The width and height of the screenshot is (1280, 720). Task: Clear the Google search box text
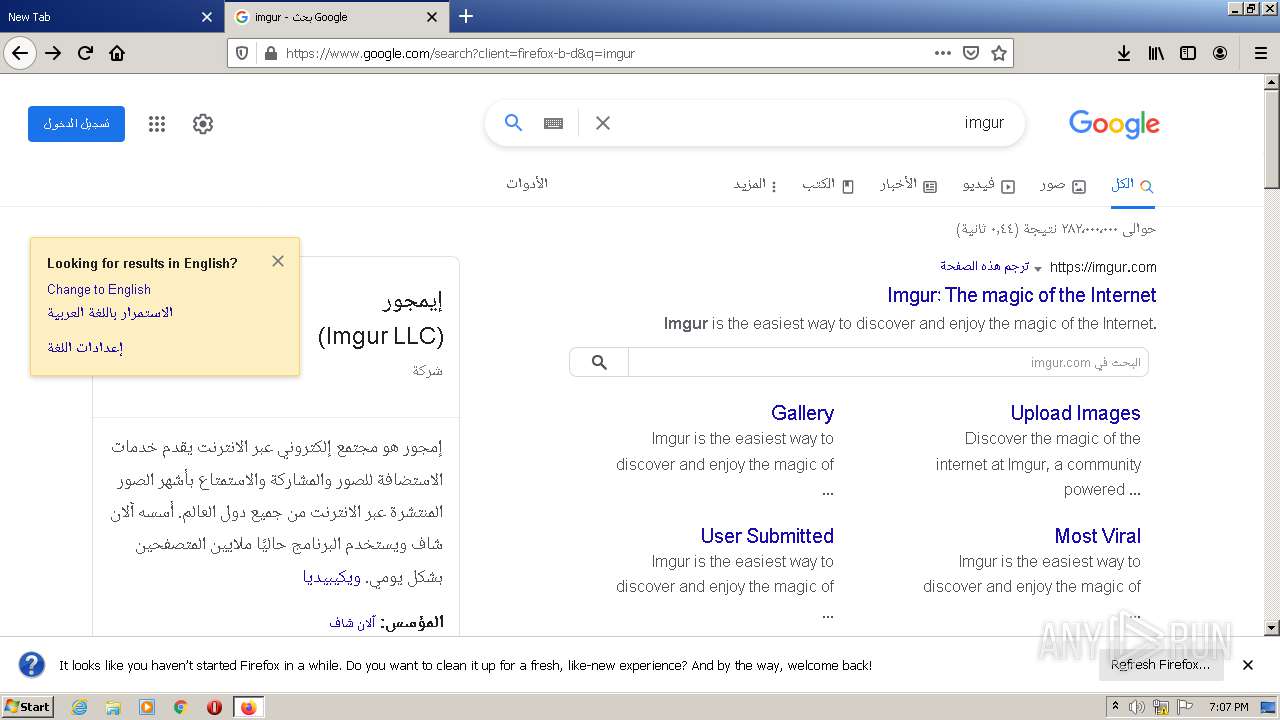click(x=603, y=123)
